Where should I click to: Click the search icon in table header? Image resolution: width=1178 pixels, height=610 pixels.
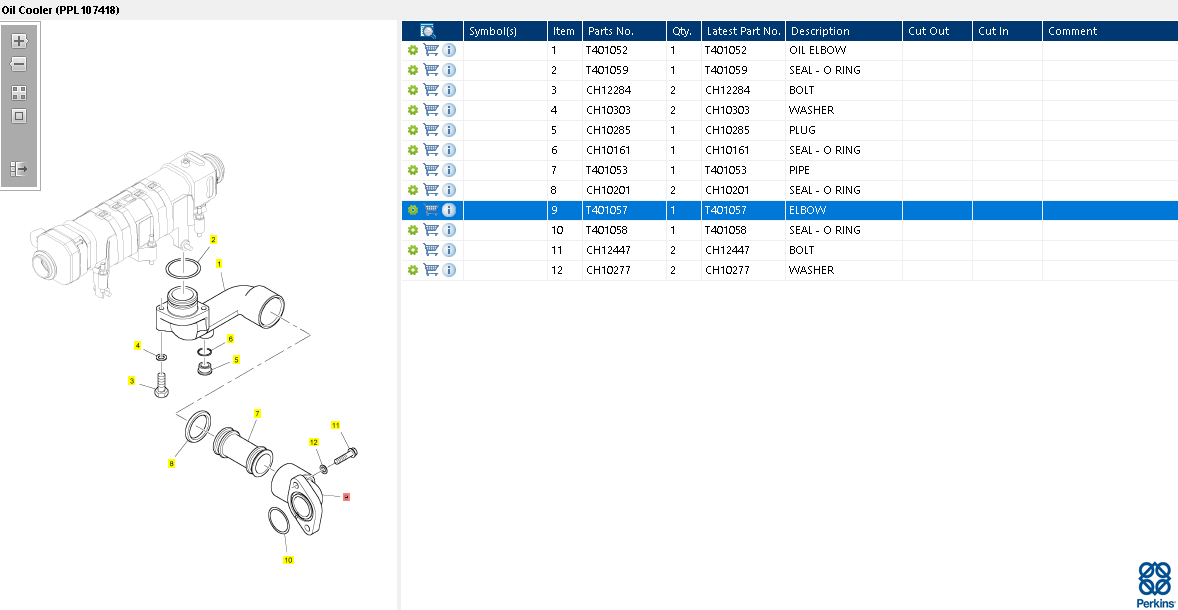(x=428, y=31)
